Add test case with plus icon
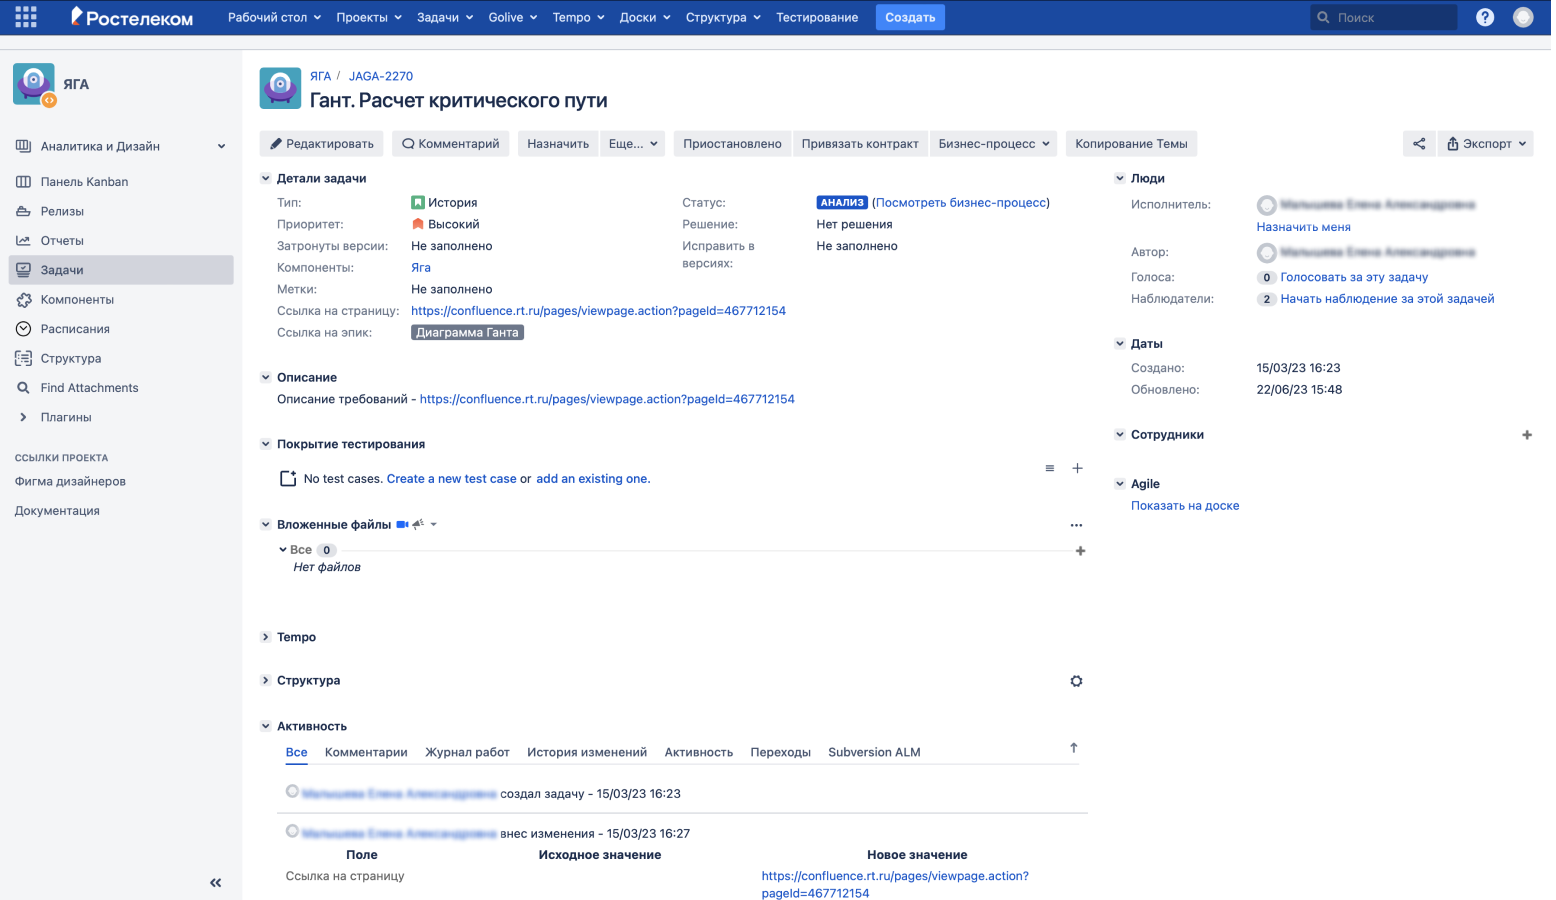Viewport: 1556px width, 900px height. [1077, 468]
